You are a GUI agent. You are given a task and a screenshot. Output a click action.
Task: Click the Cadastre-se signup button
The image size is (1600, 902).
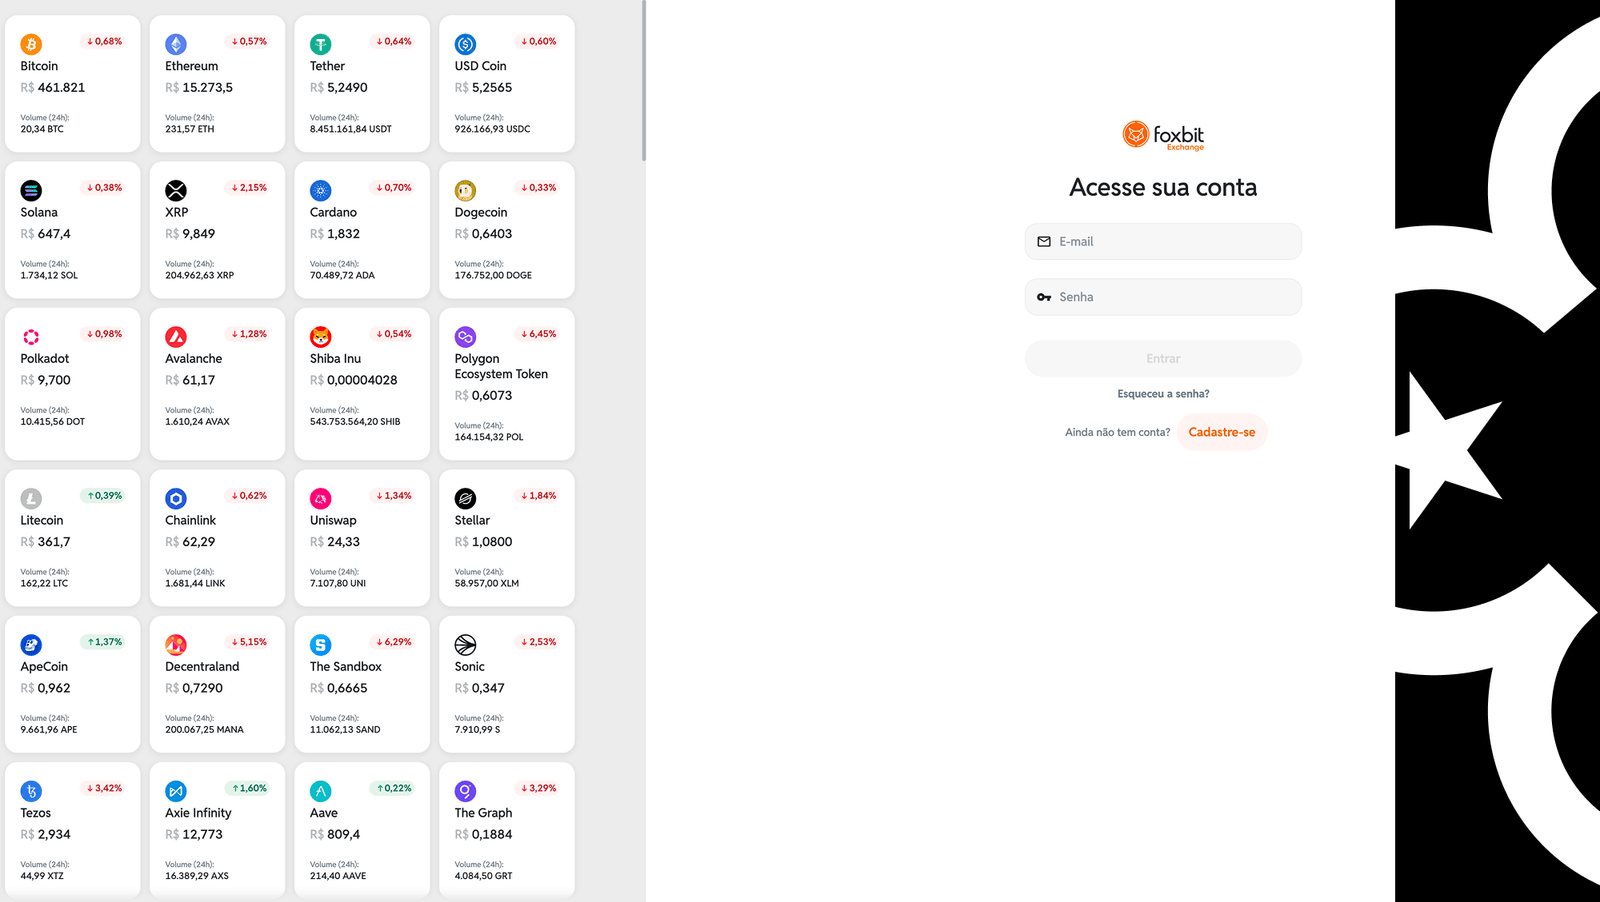1221,432
